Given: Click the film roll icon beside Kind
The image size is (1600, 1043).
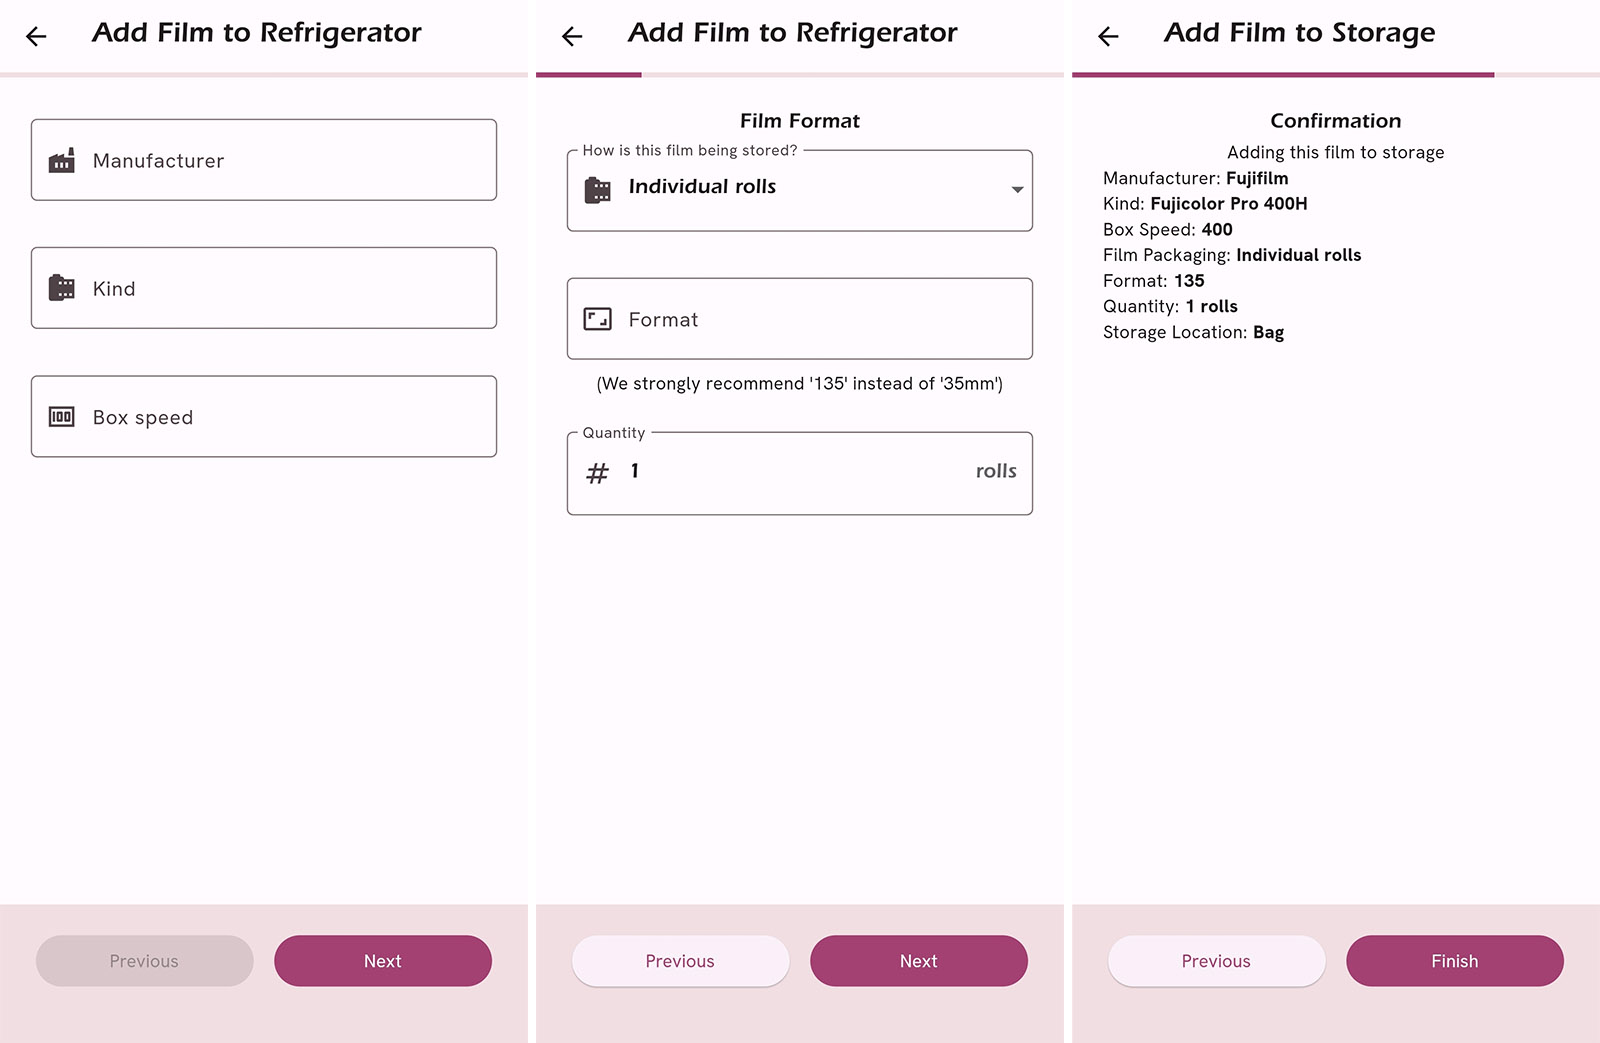Looking at the screenshot, I should click(61, 288).
